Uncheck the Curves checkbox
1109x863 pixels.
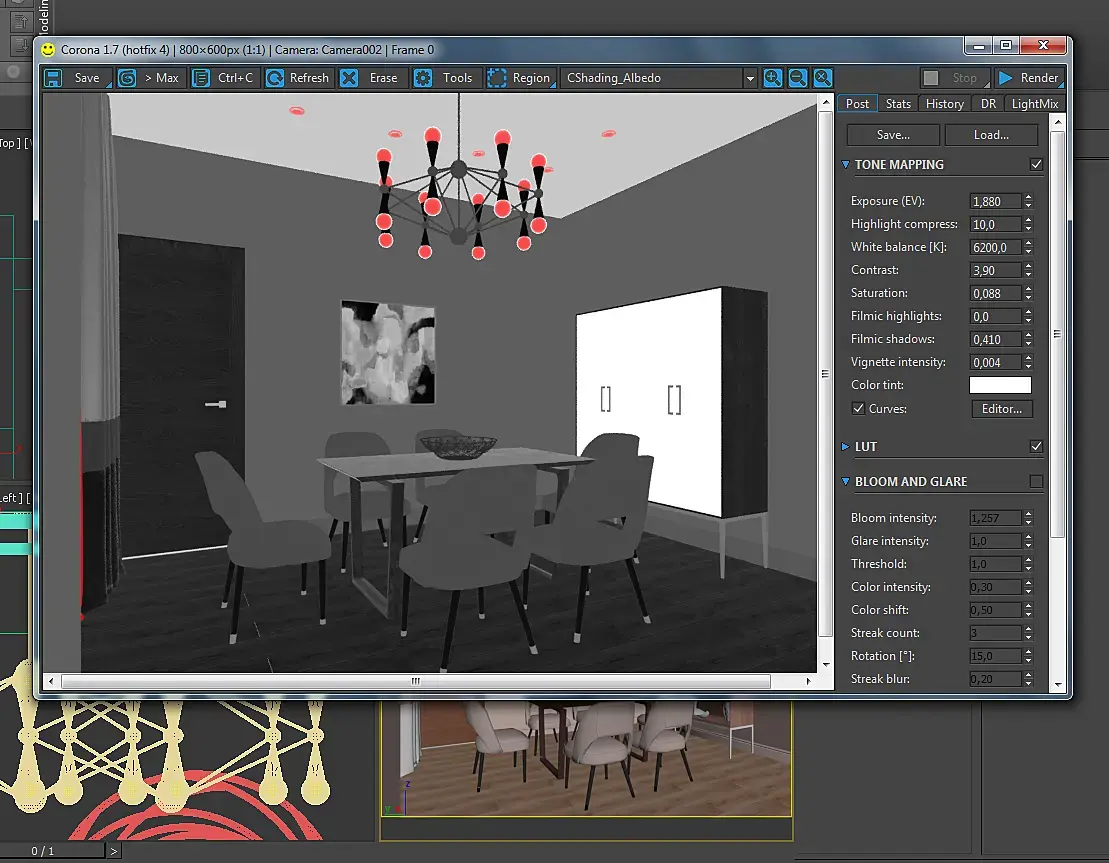tap(858, 409)
